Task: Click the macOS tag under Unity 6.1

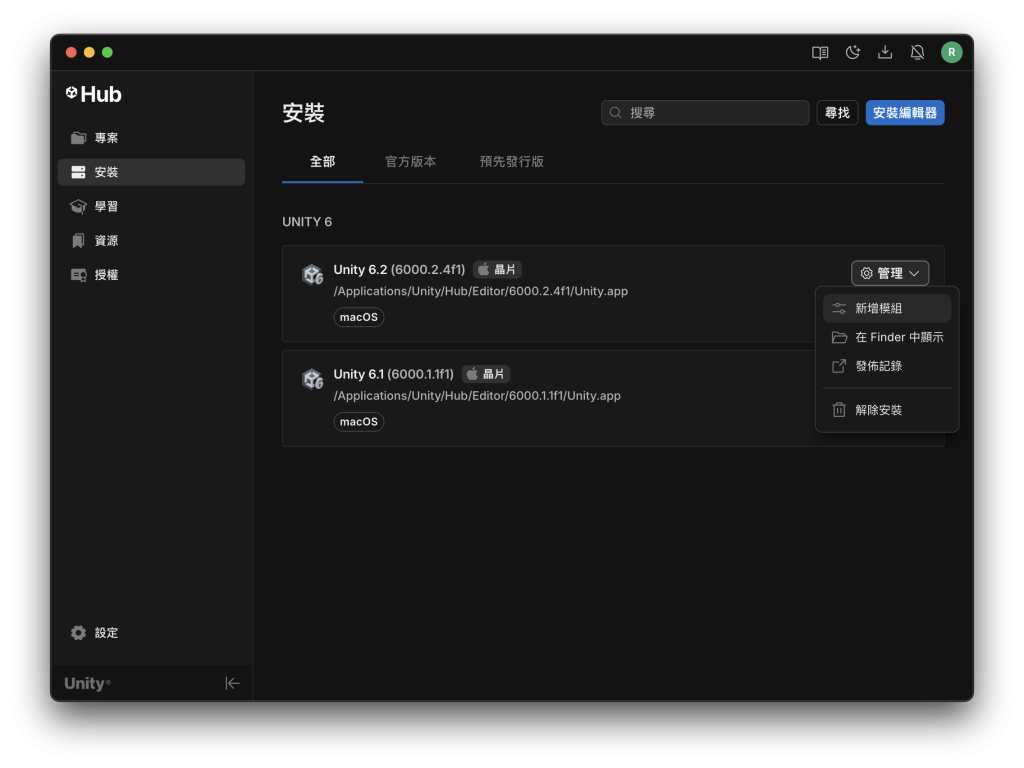Action: click(x=359, y=421)
